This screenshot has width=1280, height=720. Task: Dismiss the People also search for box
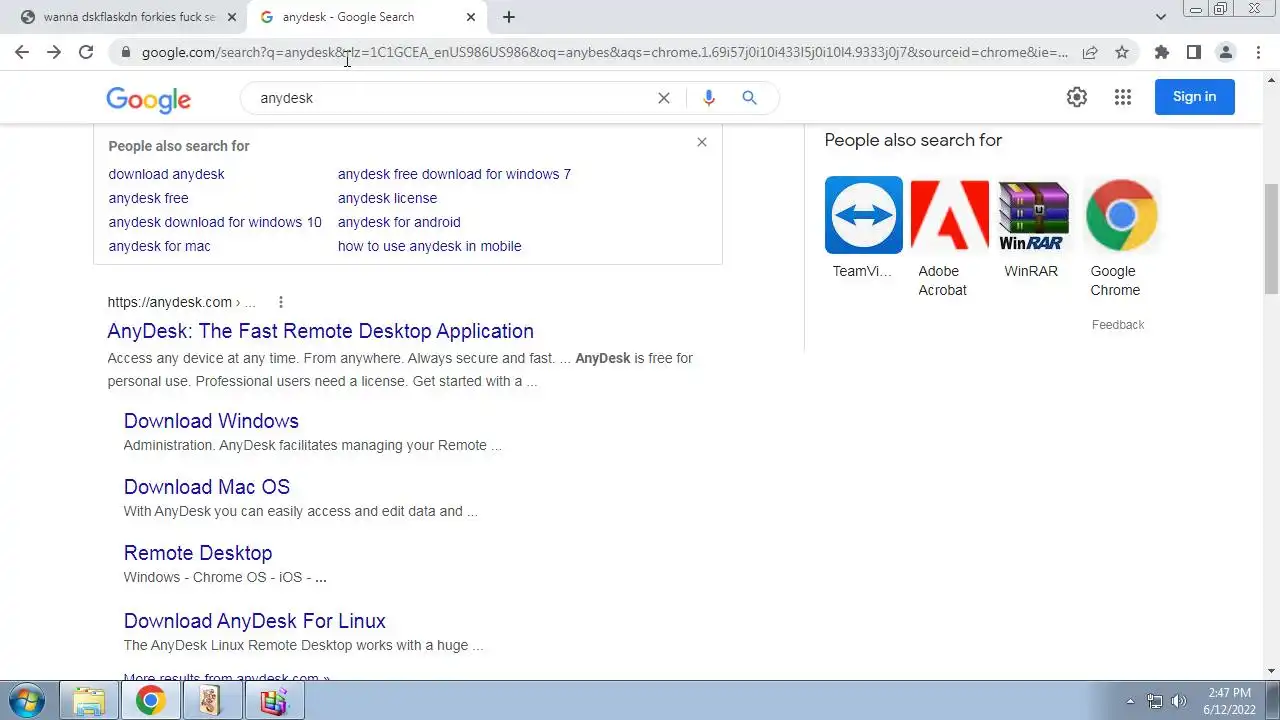point(702,142)
